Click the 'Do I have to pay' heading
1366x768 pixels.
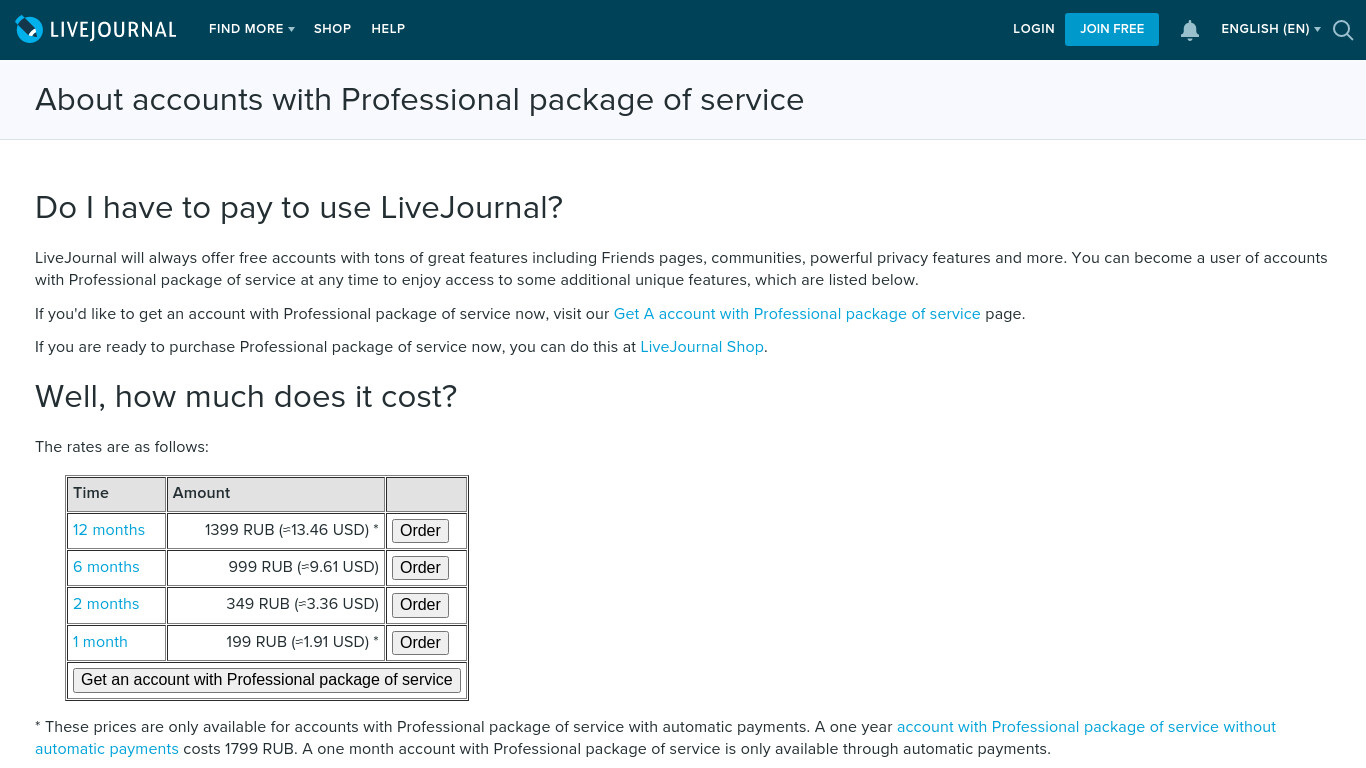tap(299, 208)
